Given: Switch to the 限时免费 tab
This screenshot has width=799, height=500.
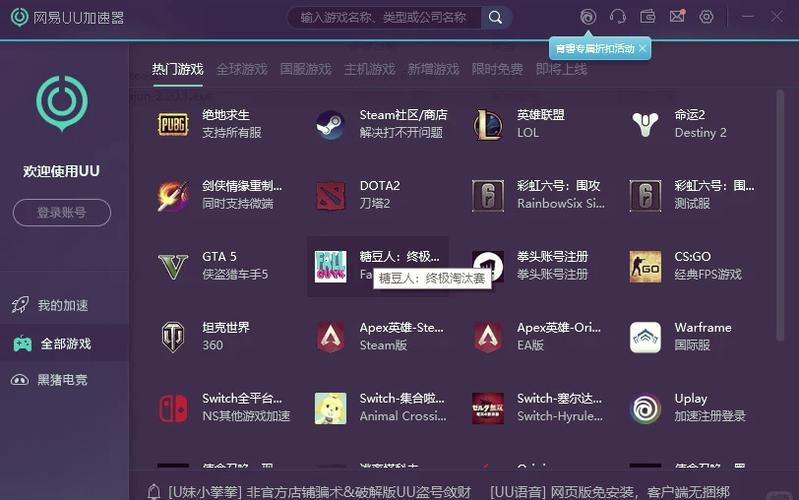Looking at the screenshot, I should tap(497, 69).
